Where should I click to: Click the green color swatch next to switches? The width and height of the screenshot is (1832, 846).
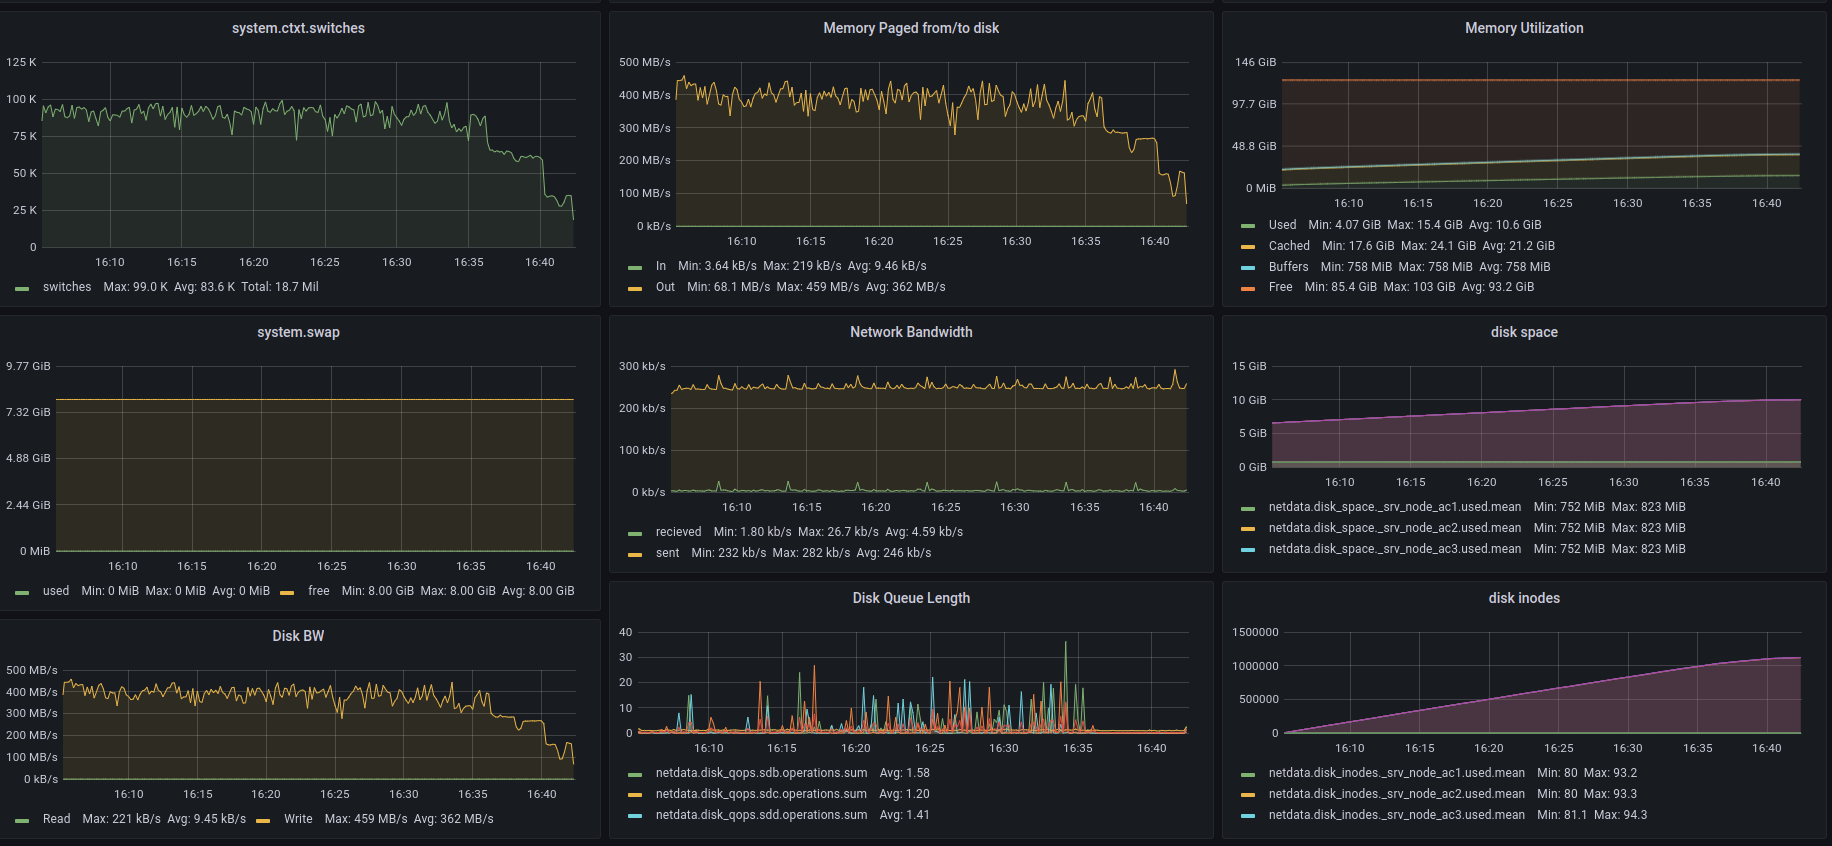[22, 288]
